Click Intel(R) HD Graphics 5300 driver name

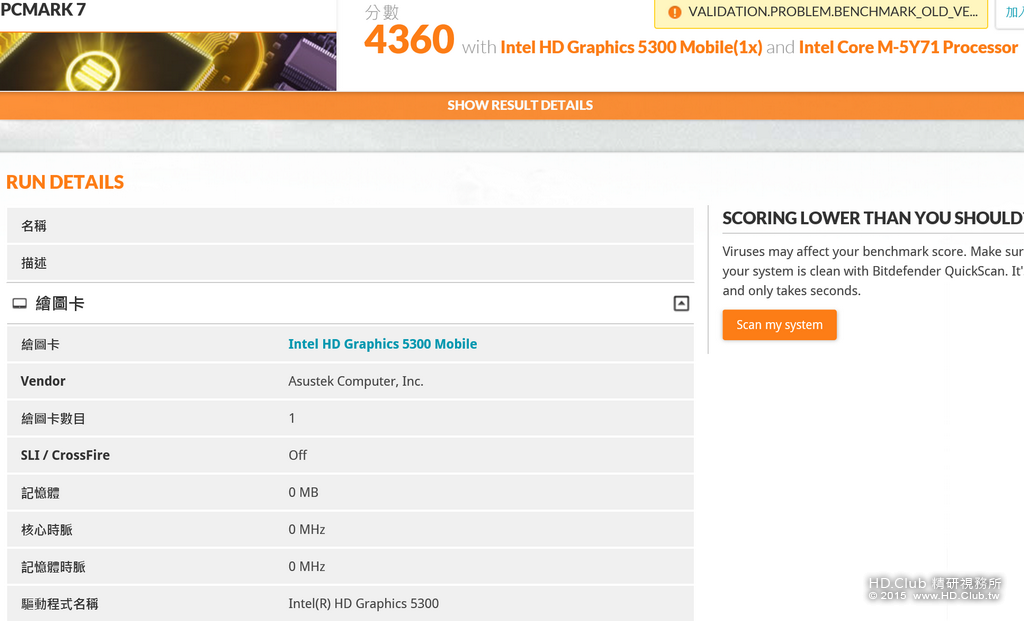click(364, 603)
